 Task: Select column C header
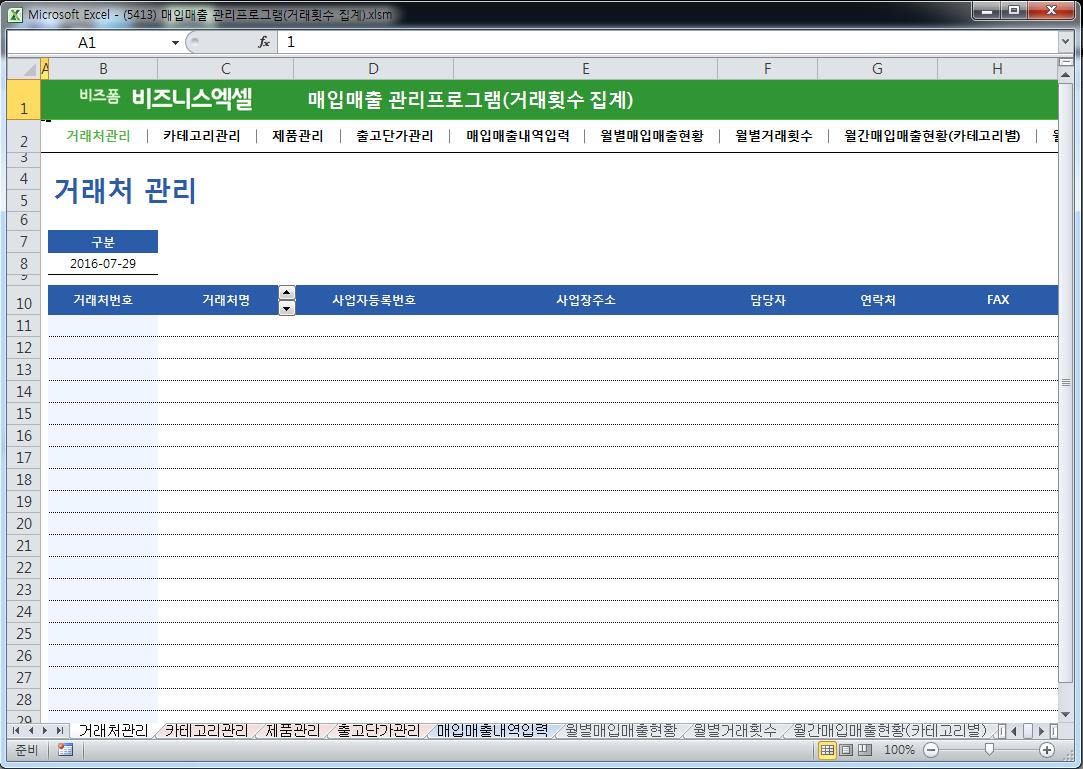(x=226, y=68)
